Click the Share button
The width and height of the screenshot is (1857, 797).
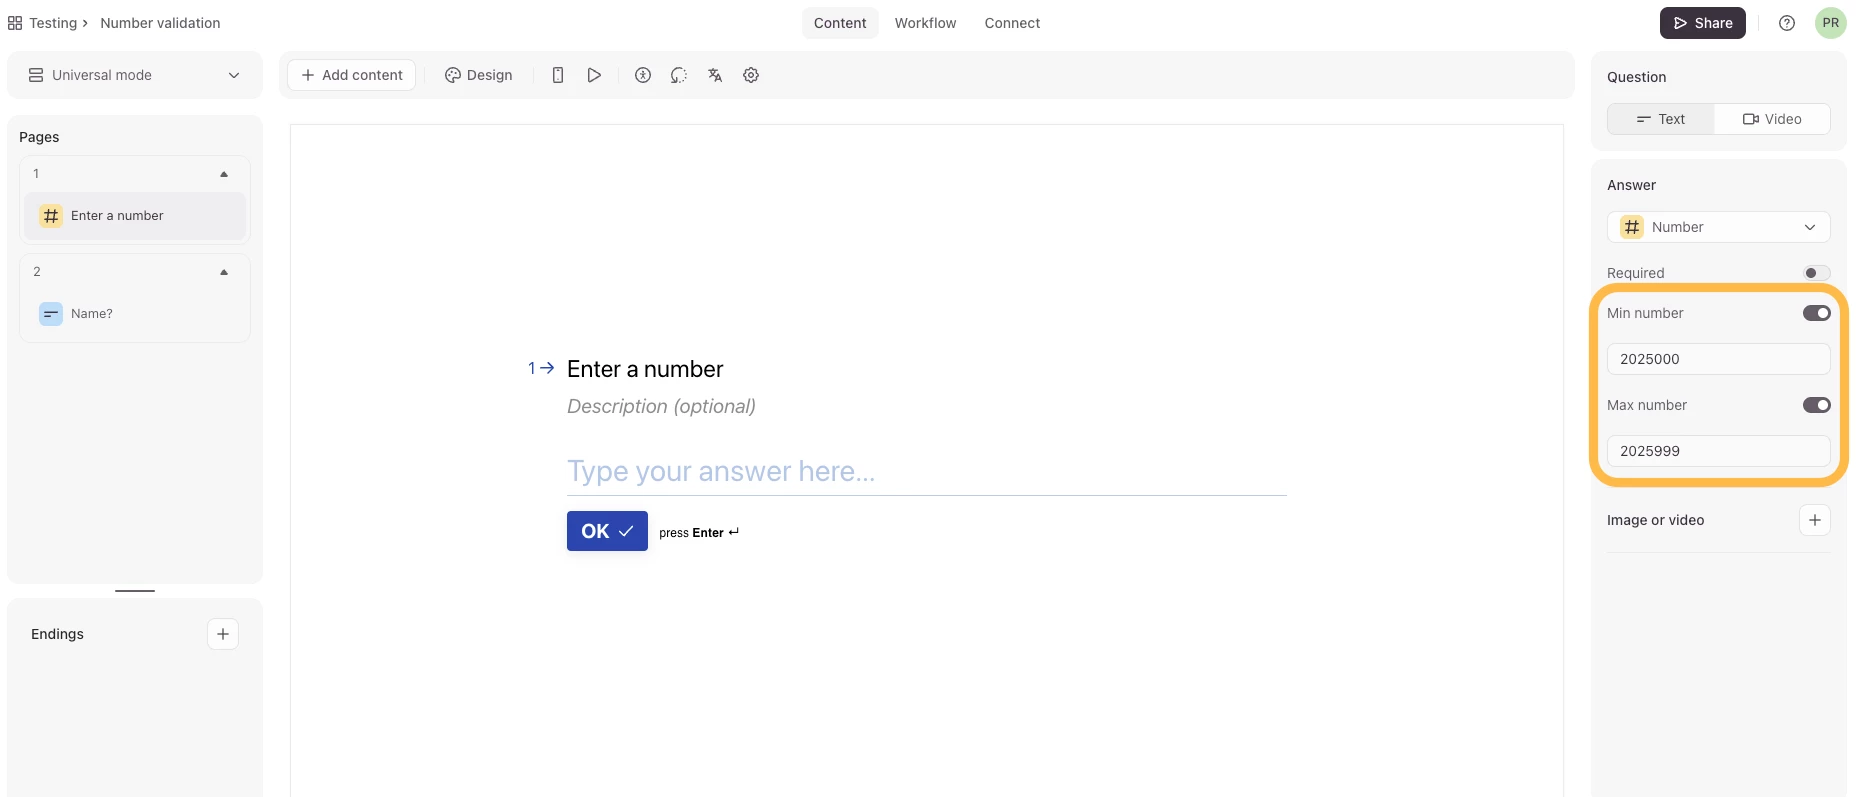pos(1703,23)
